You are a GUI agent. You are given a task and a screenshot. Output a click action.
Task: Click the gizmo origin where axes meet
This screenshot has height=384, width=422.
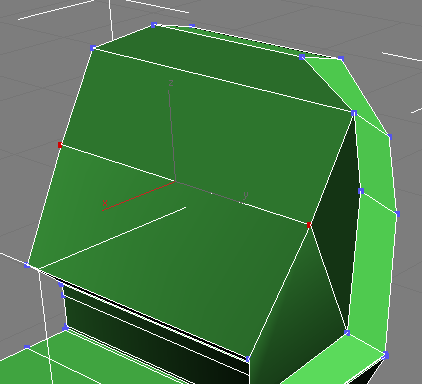[x=175, y=182]
